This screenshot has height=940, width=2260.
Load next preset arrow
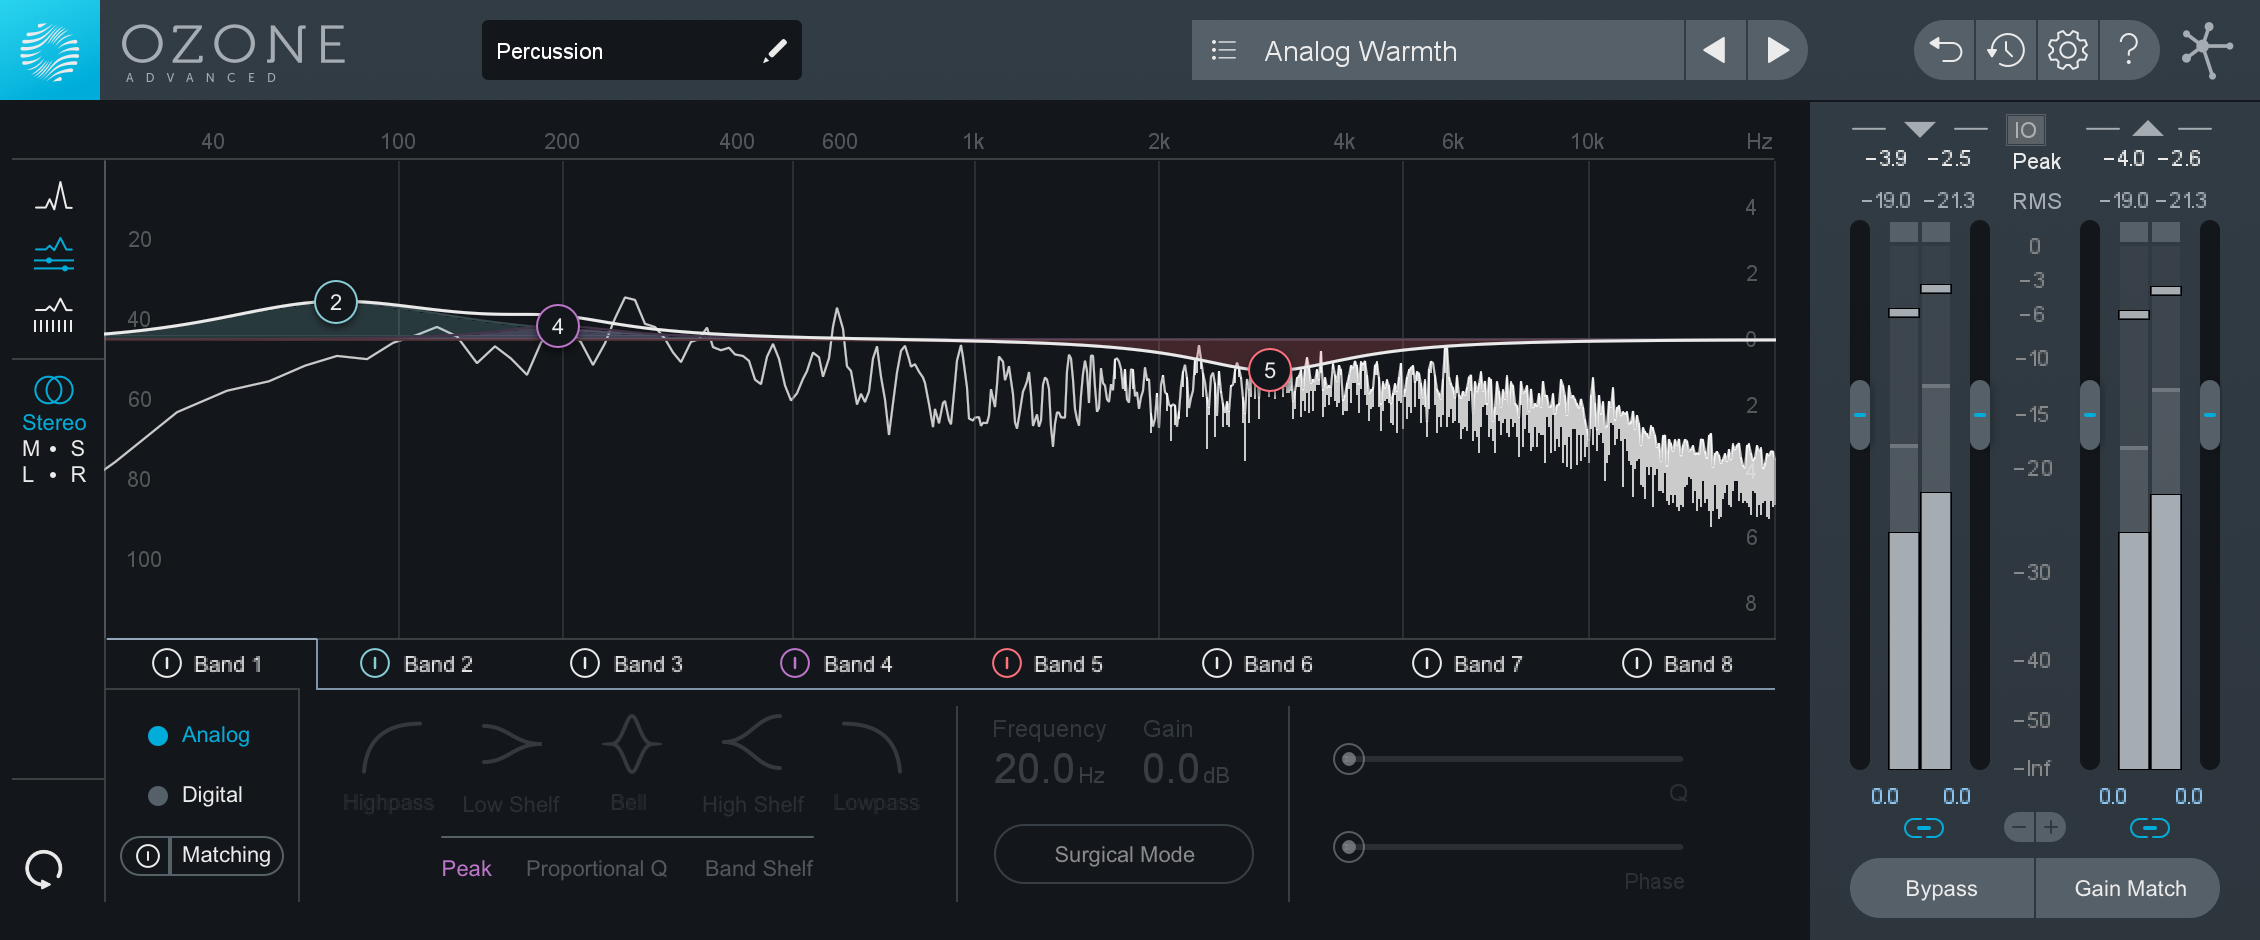click(x=1777, y=50)
